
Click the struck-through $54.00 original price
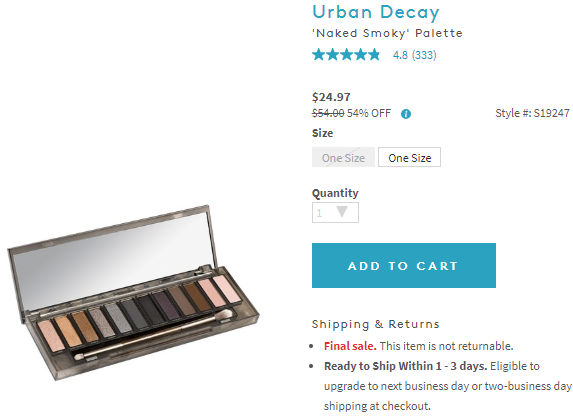click(x=328, y=113)
